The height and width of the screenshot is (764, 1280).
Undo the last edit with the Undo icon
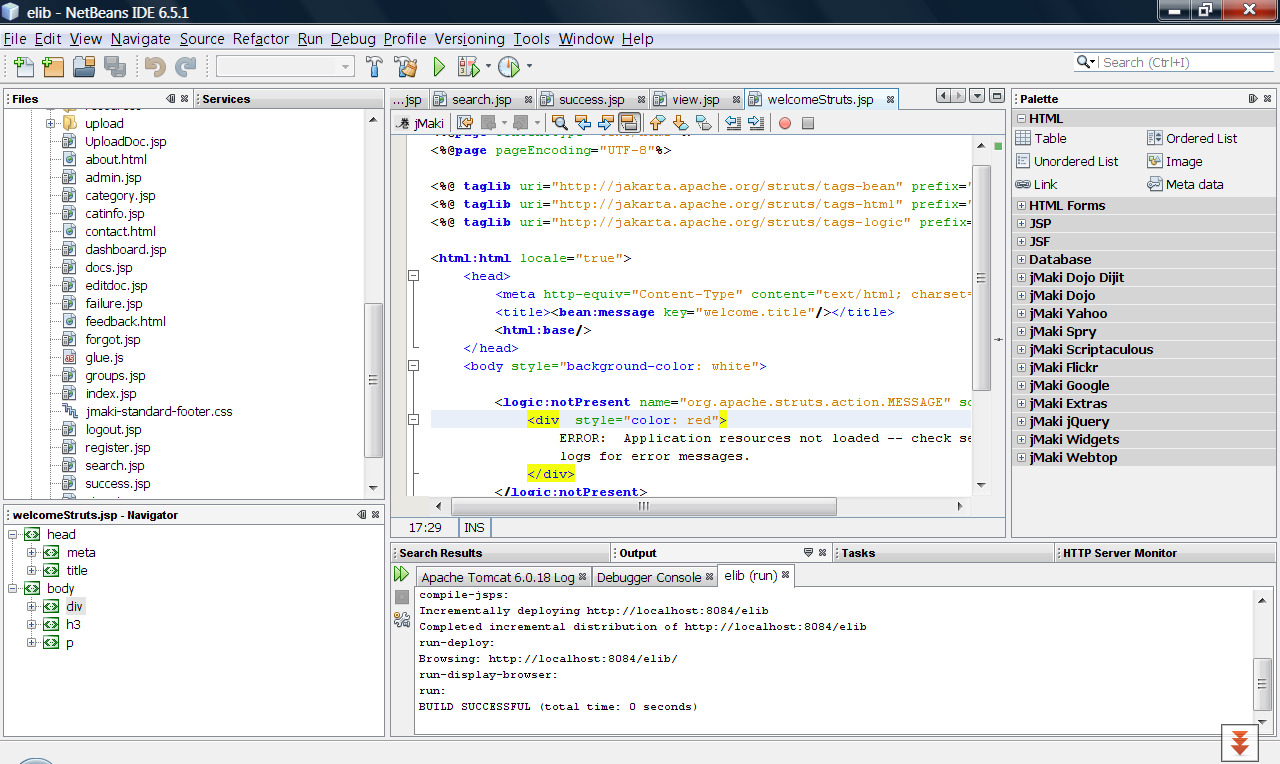pyautogui.click(x=155, y=67)
